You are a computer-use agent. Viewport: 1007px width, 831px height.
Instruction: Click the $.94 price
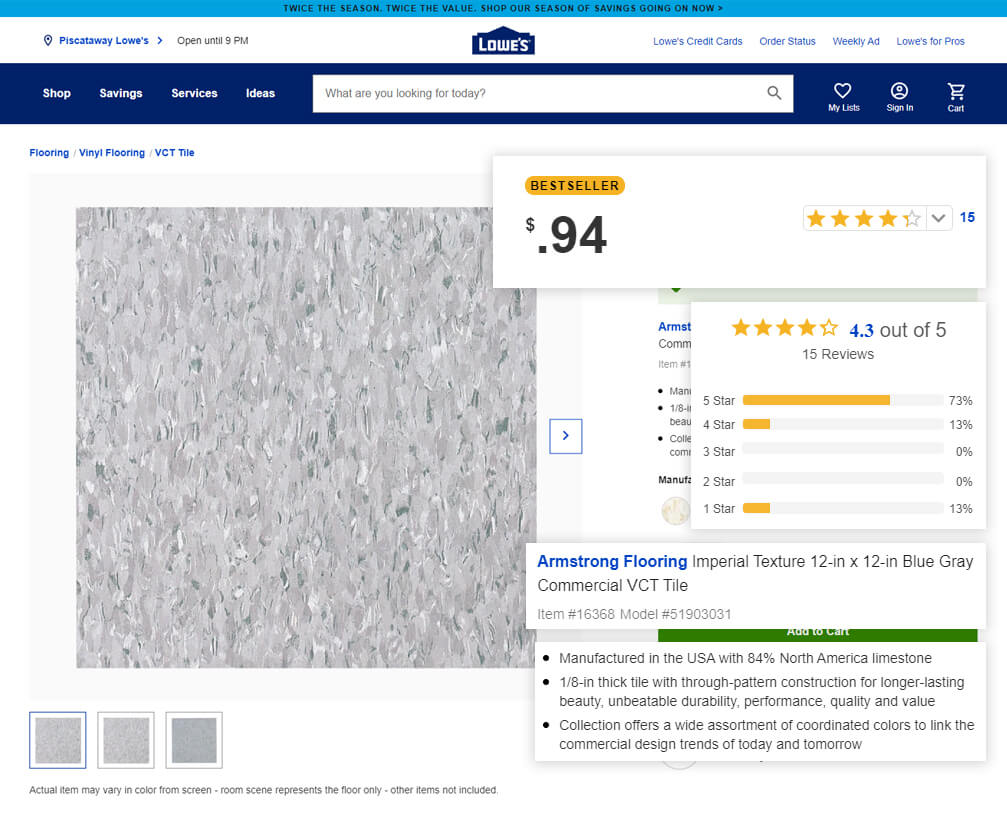pos(566,234)
